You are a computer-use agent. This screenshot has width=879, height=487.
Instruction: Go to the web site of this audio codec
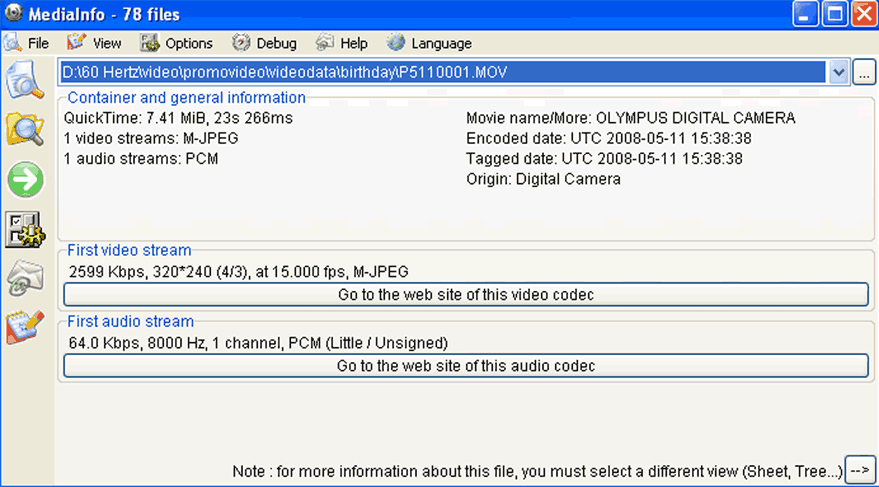(x=466, y=366)
